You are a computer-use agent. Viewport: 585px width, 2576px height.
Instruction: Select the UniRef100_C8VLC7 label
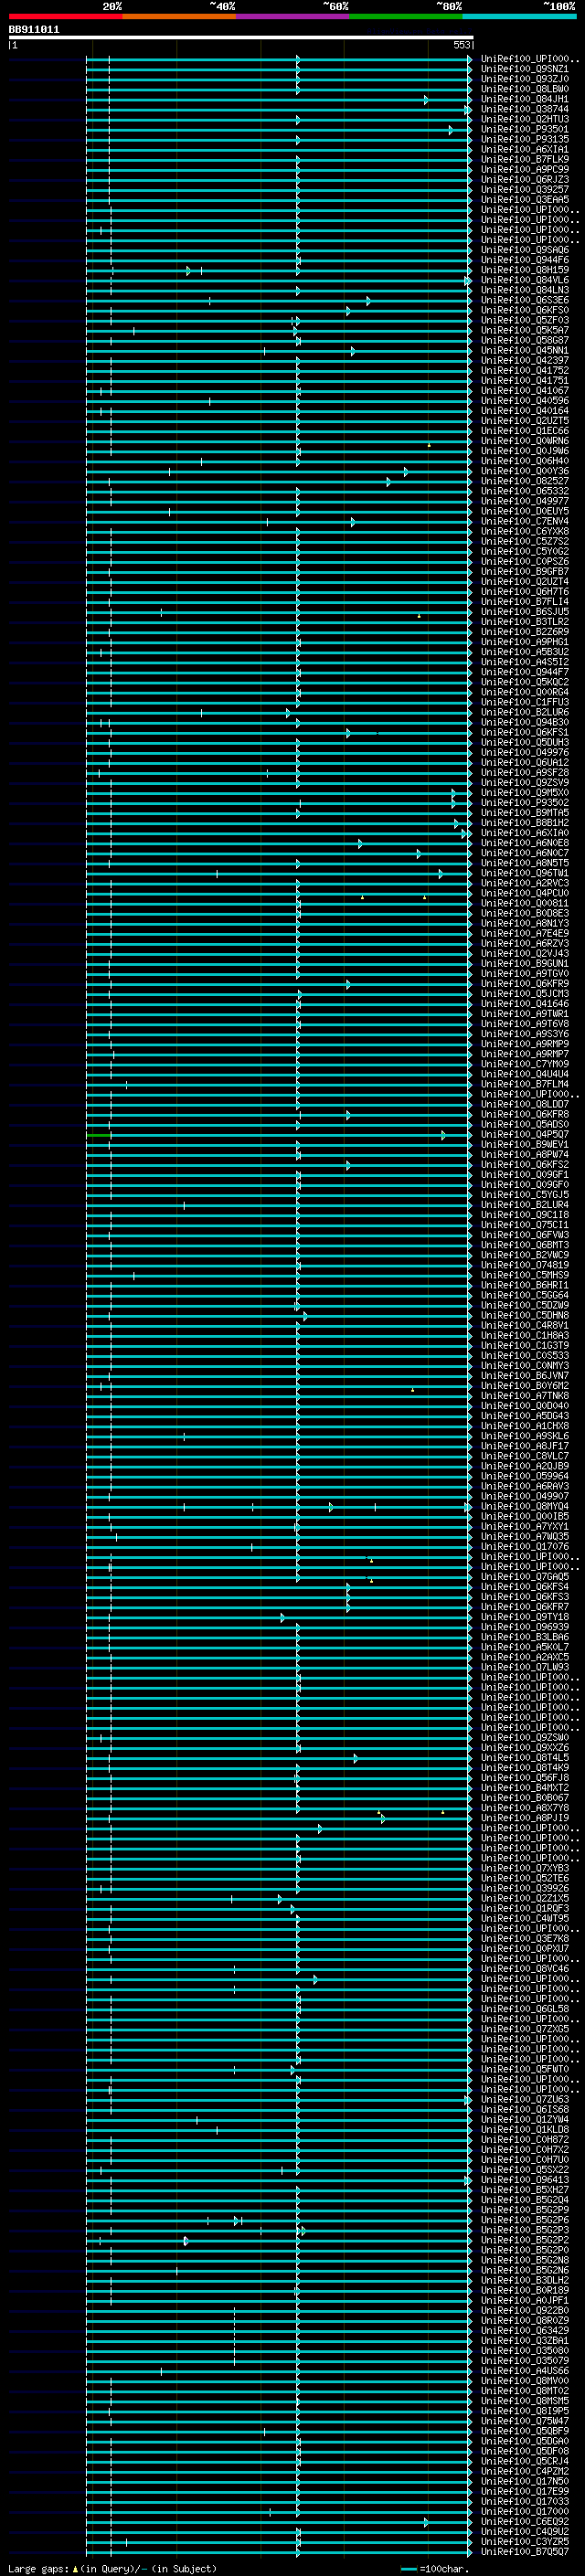(x=525, y=1456)
